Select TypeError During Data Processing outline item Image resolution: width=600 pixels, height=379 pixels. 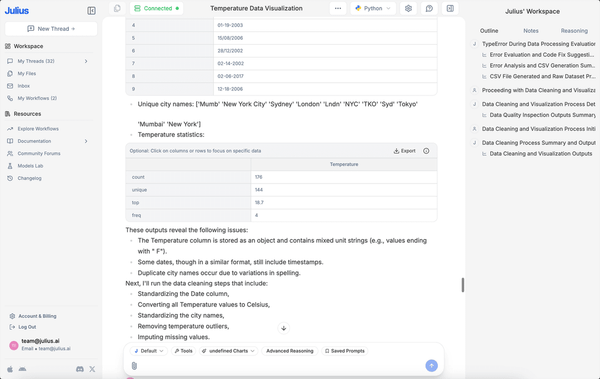point(538,44)
